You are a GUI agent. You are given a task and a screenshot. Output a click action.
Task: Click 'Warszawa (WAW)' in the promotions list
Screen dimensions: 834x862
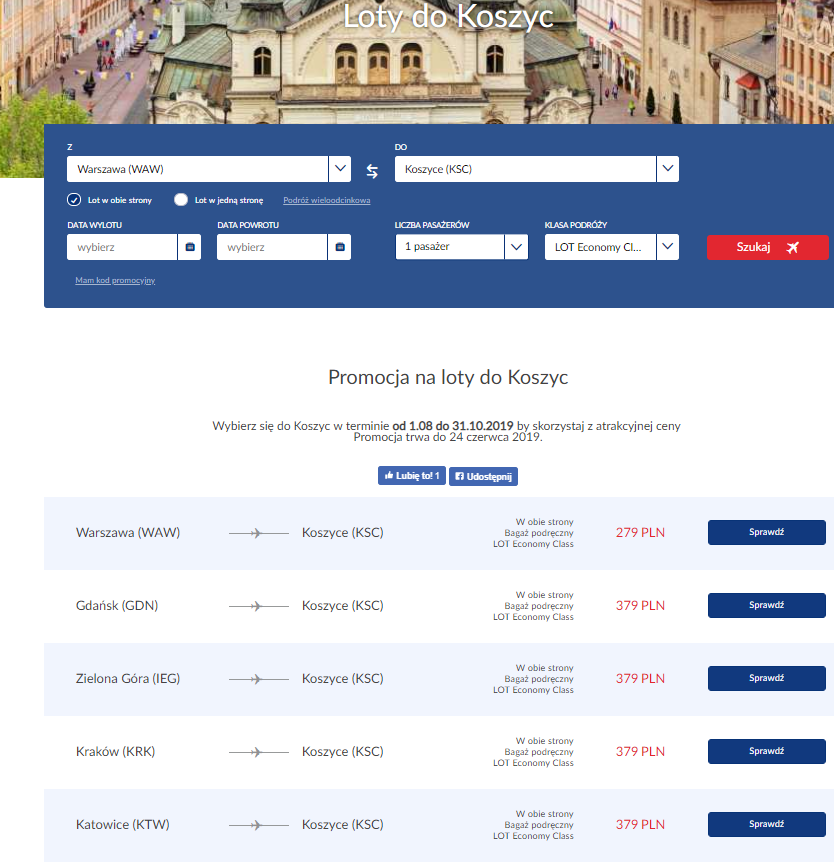coord(128,533)
